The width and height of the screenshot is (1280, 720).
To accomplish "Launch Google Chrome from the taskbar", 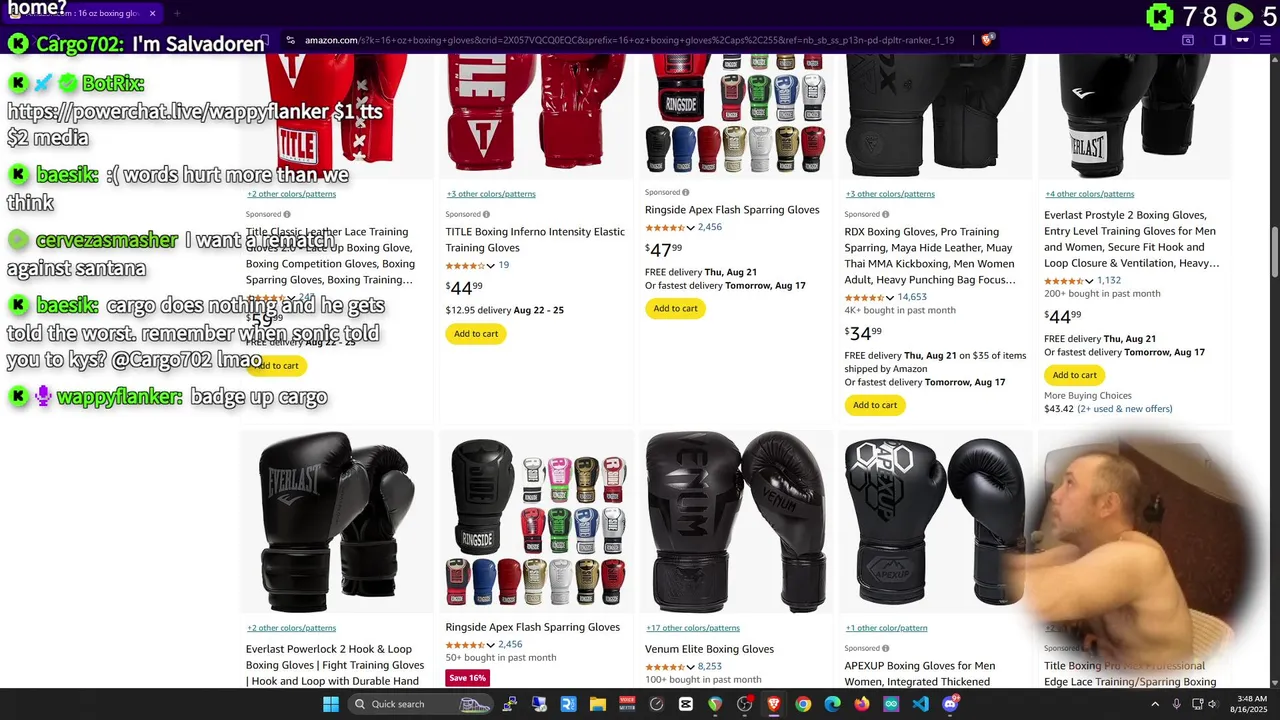I will click(x=803, y=704).
